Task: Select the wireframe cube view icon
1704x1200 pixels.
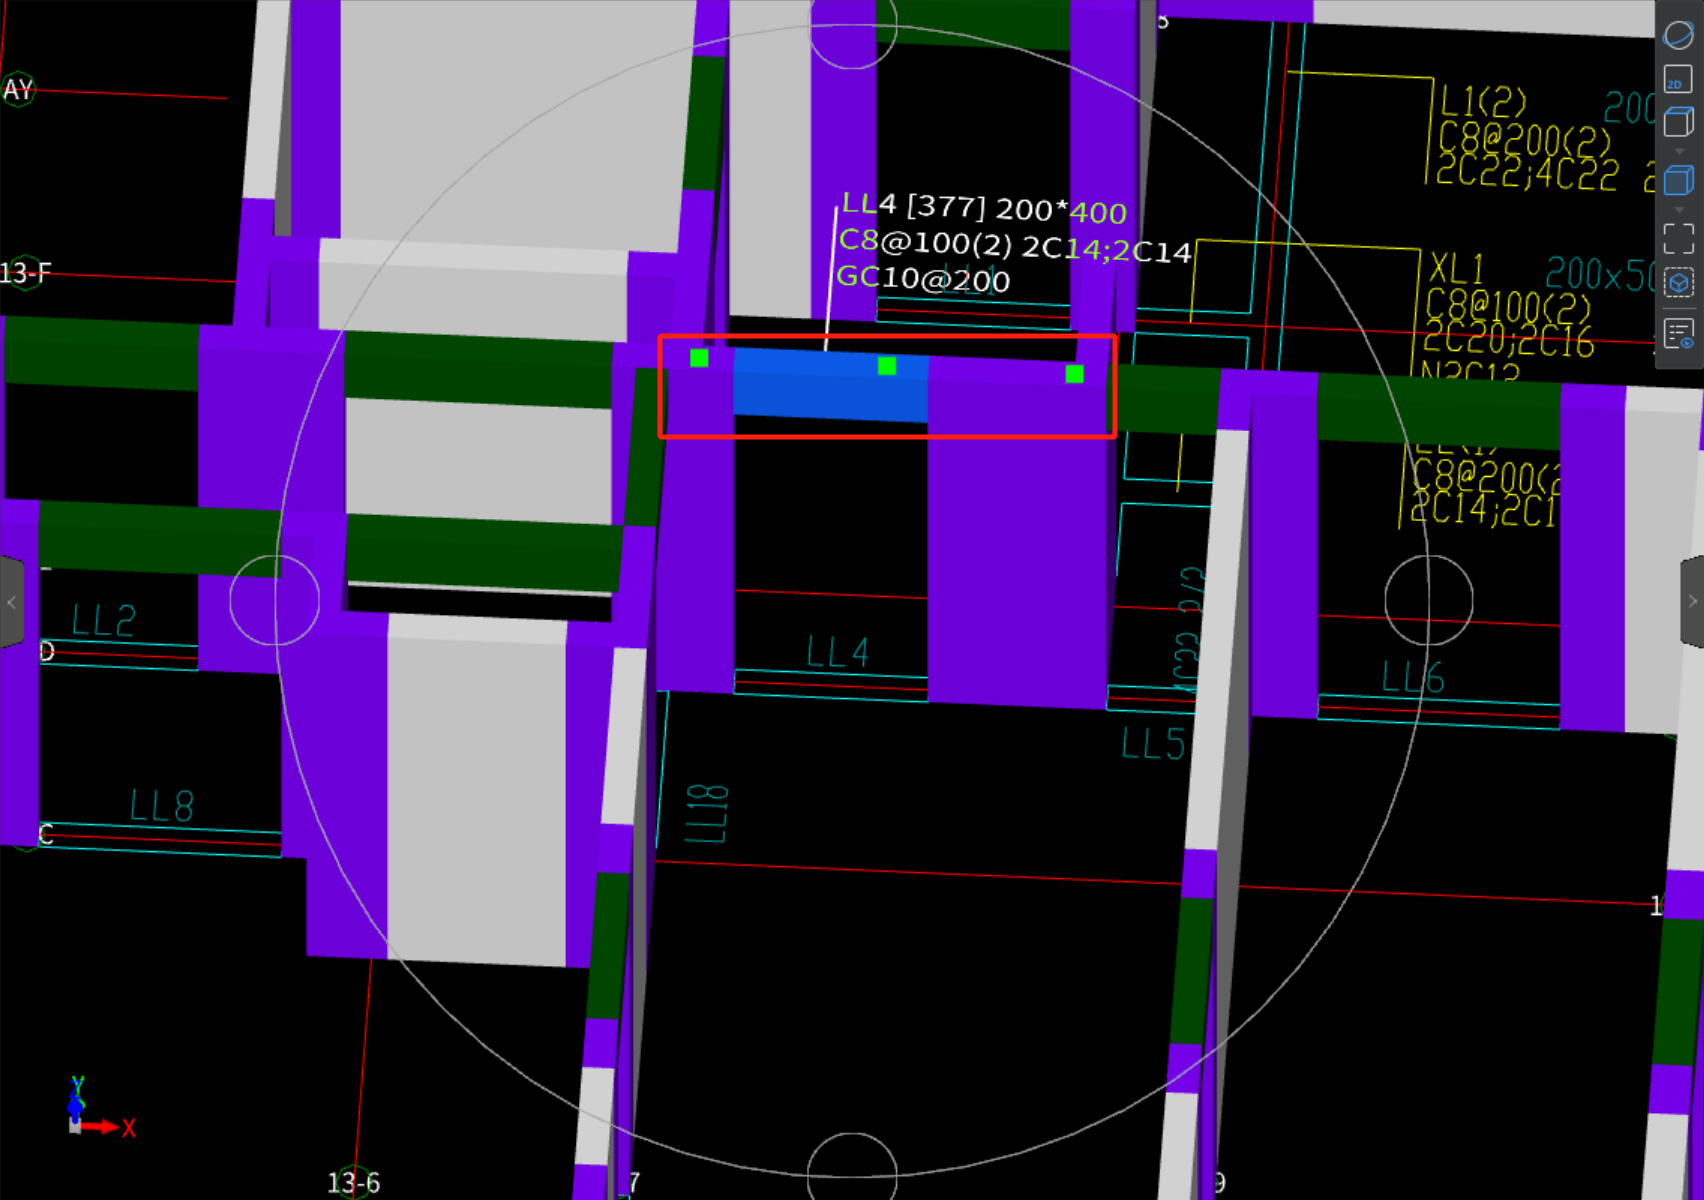Action: click(x=1678, y=123)
